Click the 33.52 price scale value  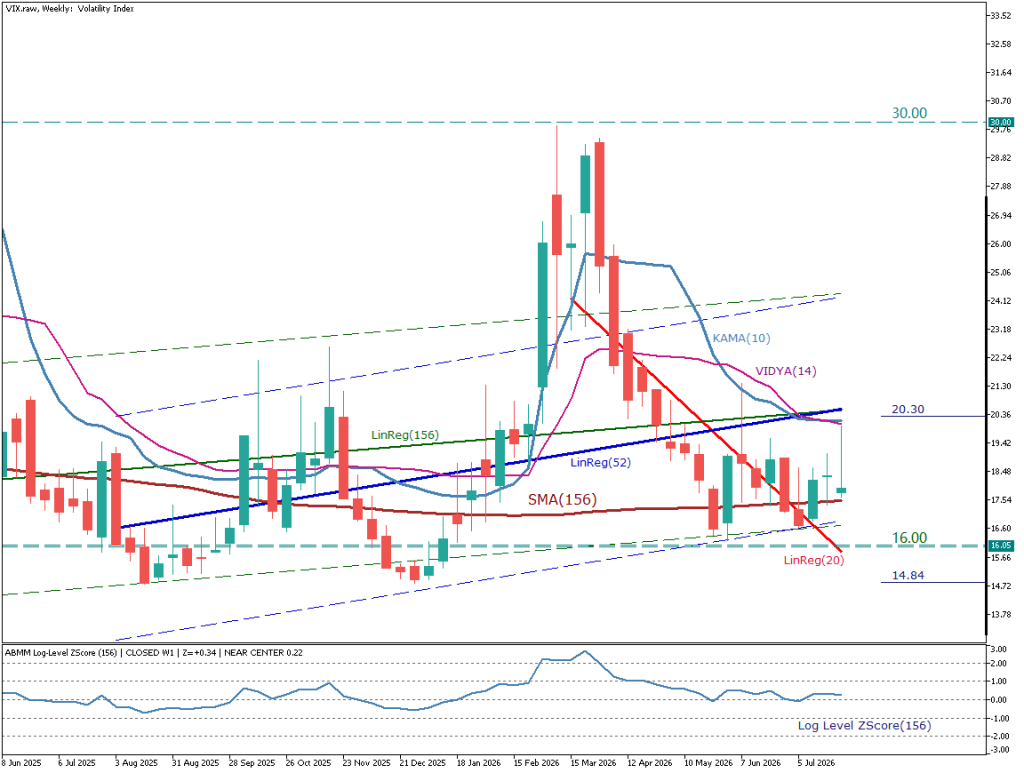click(1000, 16)
